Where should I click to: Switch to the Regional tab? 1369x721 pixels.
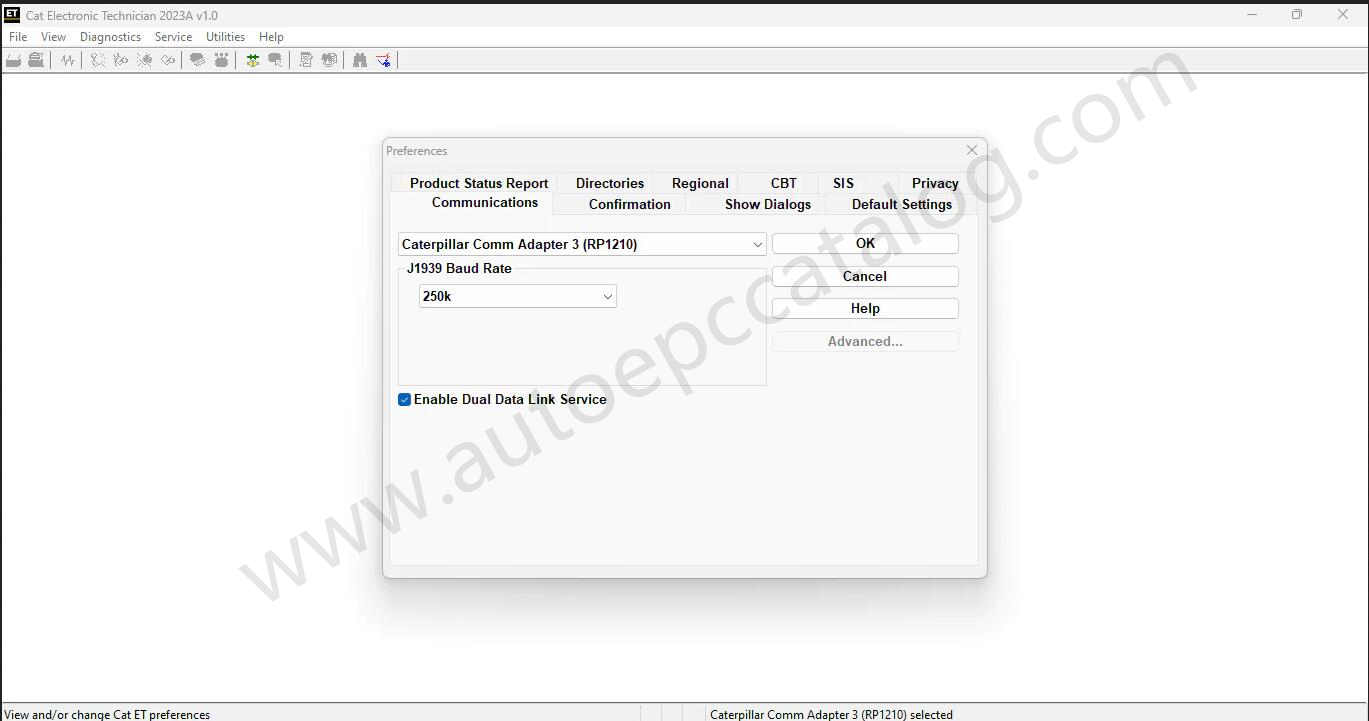click(700, 183)
